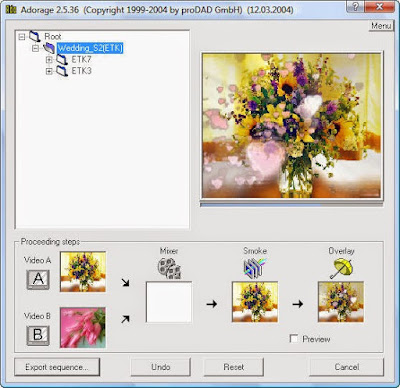
Task: Click the title bar help question mark
Action: (x=356, y=6)
